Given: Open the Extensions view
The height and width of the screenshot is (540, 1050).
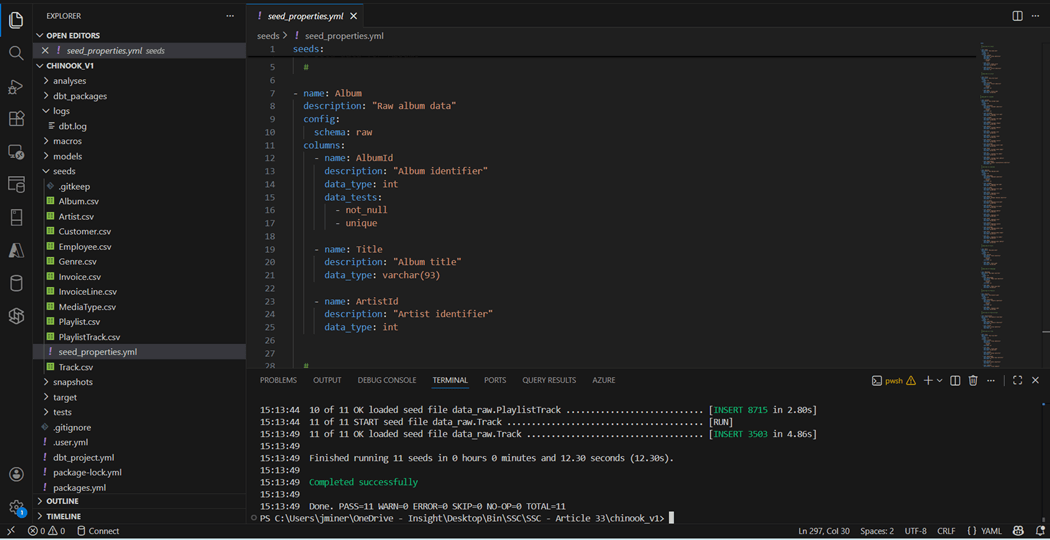Looking at the screenshot, I should [16, 119].
